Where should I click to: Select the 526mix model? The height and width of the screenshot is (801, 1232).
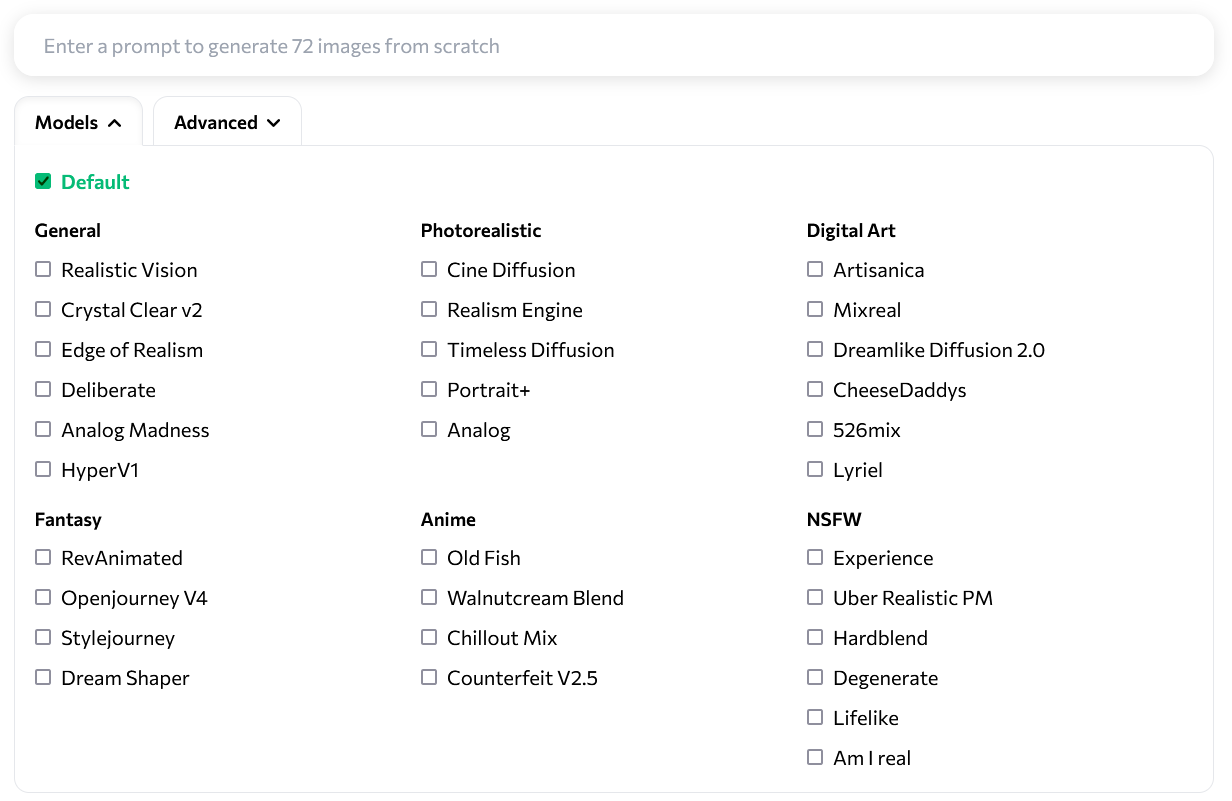[x=815, y=430]
